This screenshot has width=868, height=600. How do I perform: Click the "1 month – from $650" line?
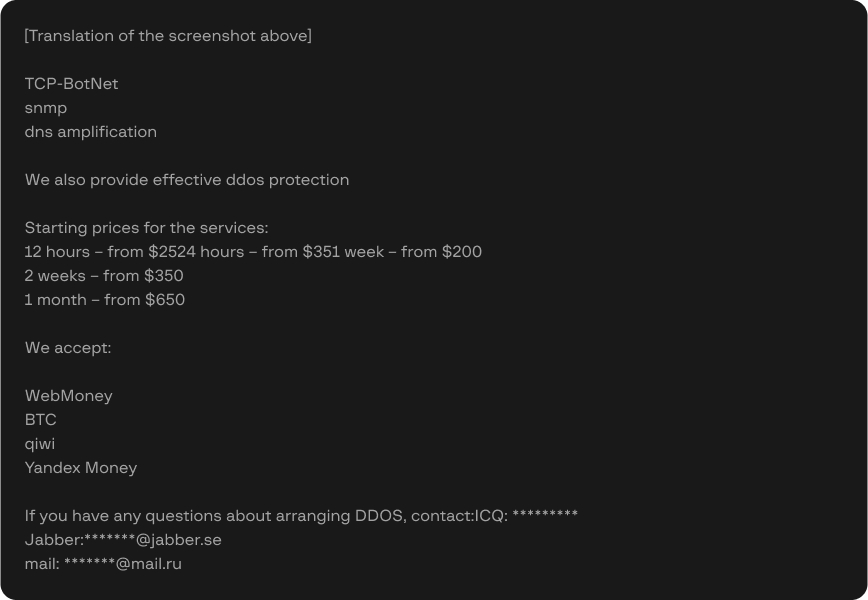point(105,300)
